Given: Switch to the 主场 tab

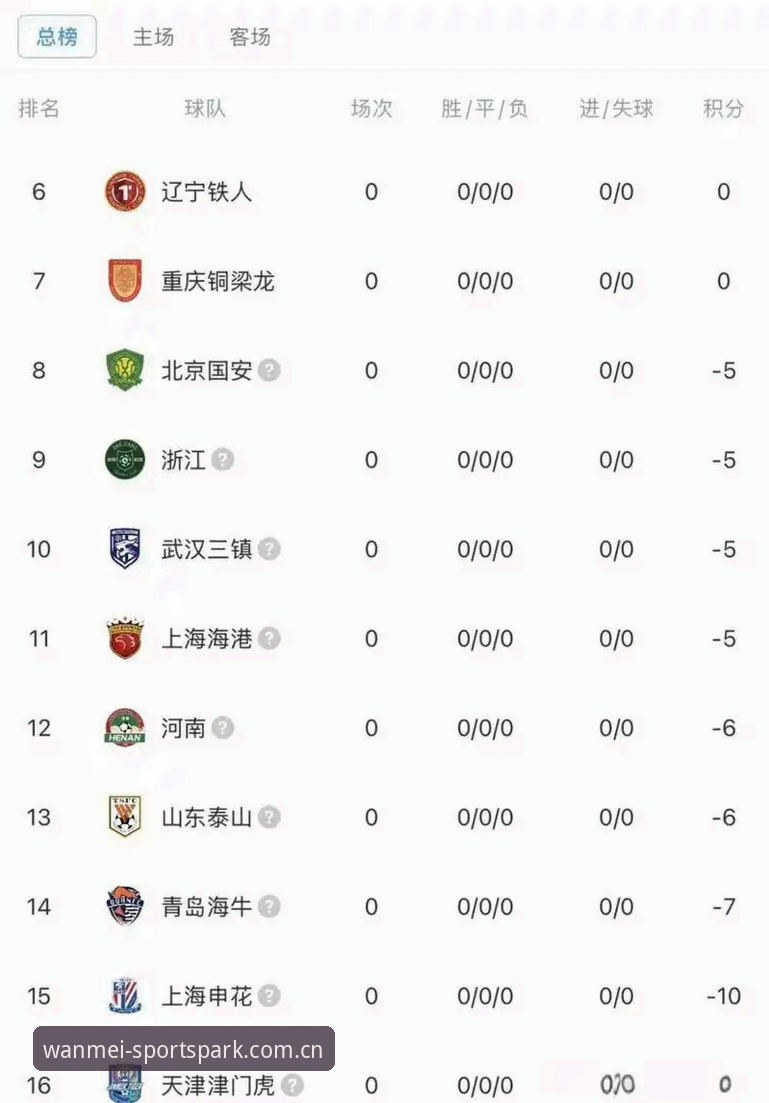Looking at the screenshot, I should click(x=153, y=37).
